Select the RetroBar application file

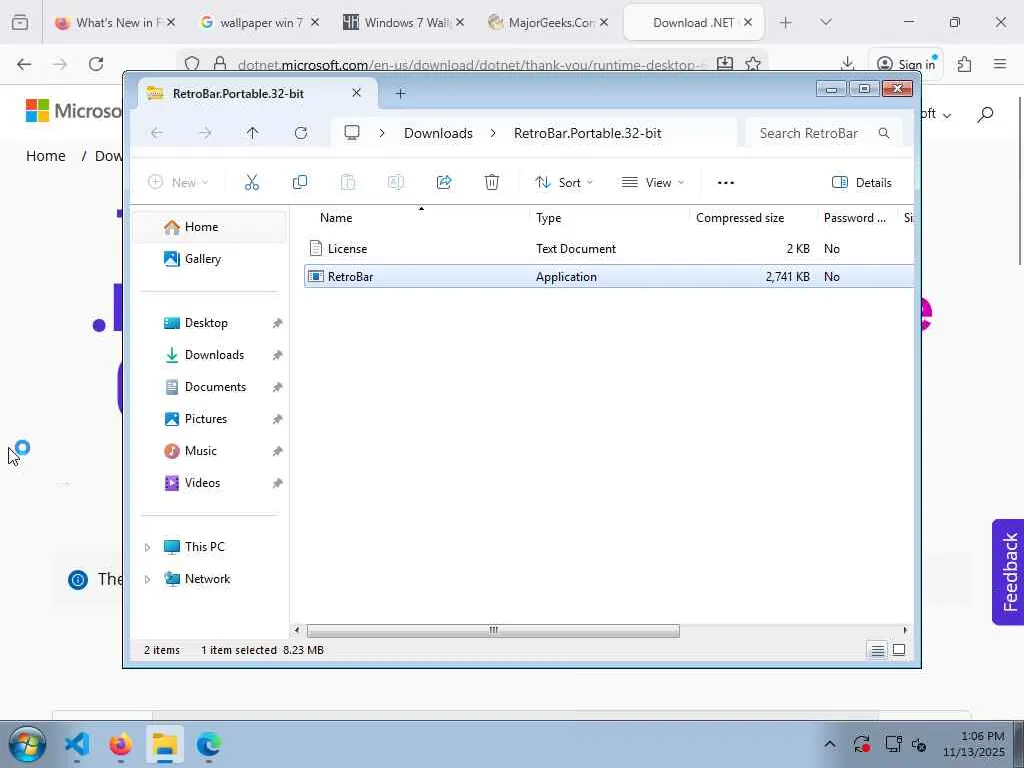tap(609, 277)
